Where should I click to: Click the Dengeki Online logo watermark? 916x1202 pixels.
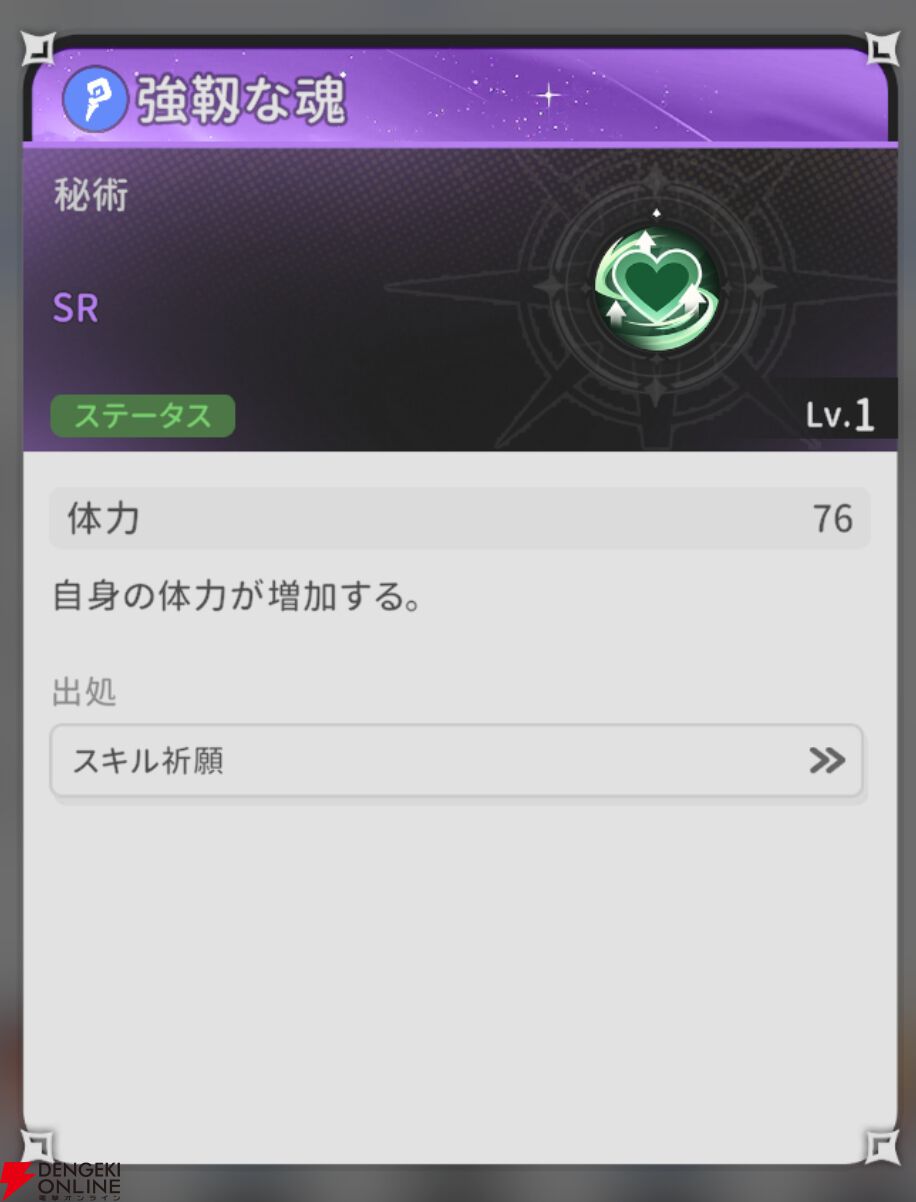pos(61,1180)
